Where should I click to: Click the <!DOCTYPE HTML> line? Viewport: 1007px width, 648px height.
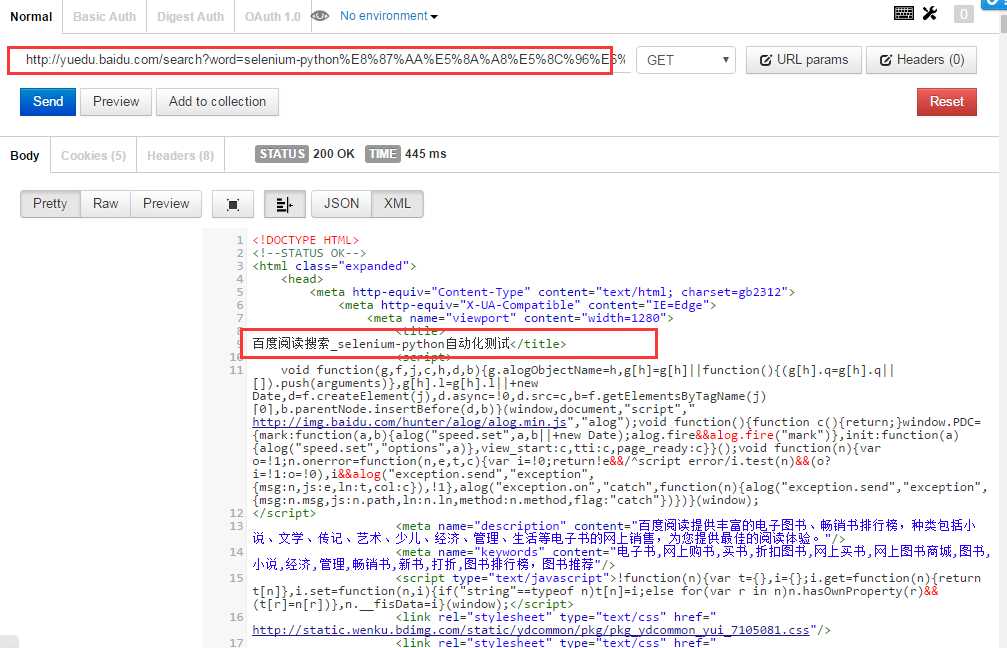point(306,240)
